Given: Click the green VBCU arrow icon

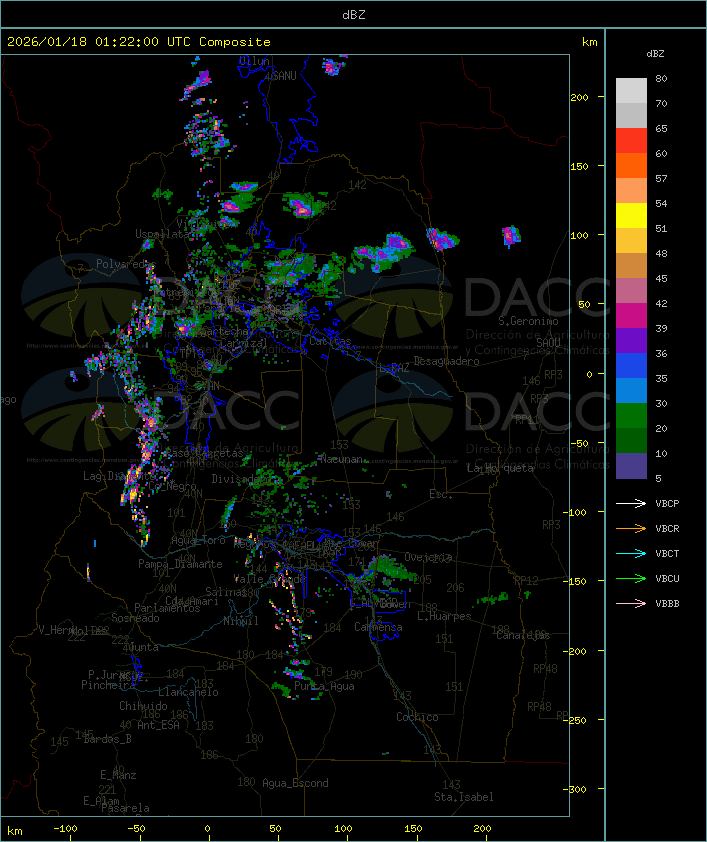Looking at the screenshot, I should pos(631,578).
